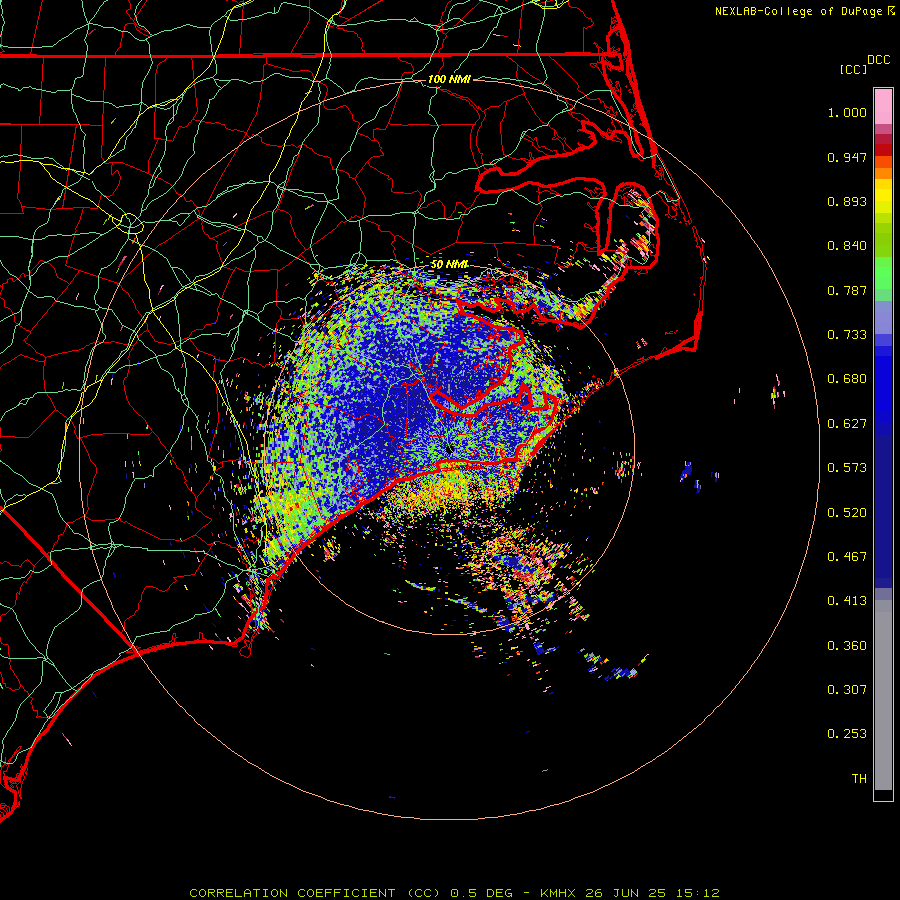Click the 0.947 color scale value
900x900 pixels.
[847, 157]
